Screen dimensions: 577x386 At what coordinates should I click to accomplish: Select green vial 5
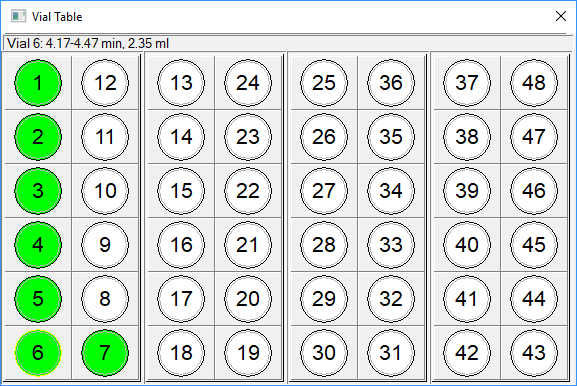[38, 298]
